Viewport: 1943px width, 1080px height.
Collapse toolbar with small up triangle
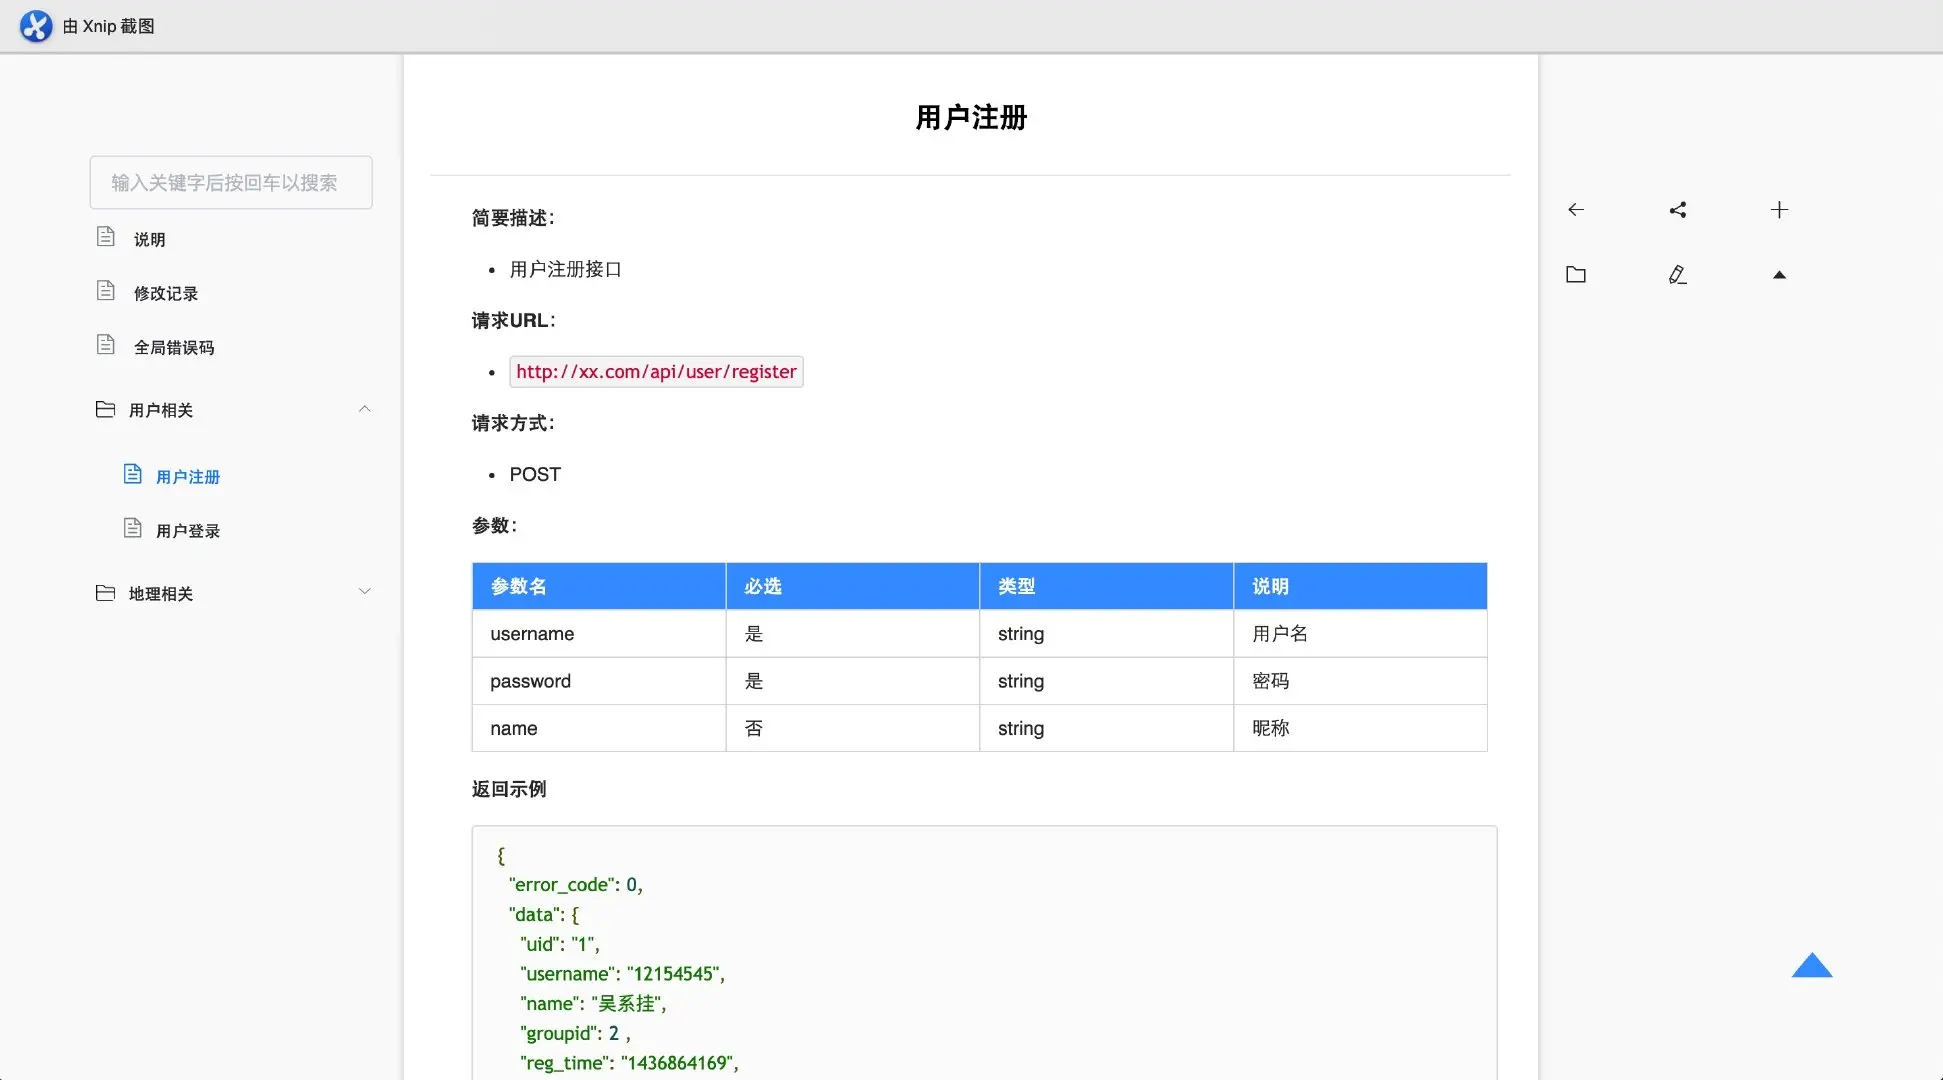tap(1779, 275)
